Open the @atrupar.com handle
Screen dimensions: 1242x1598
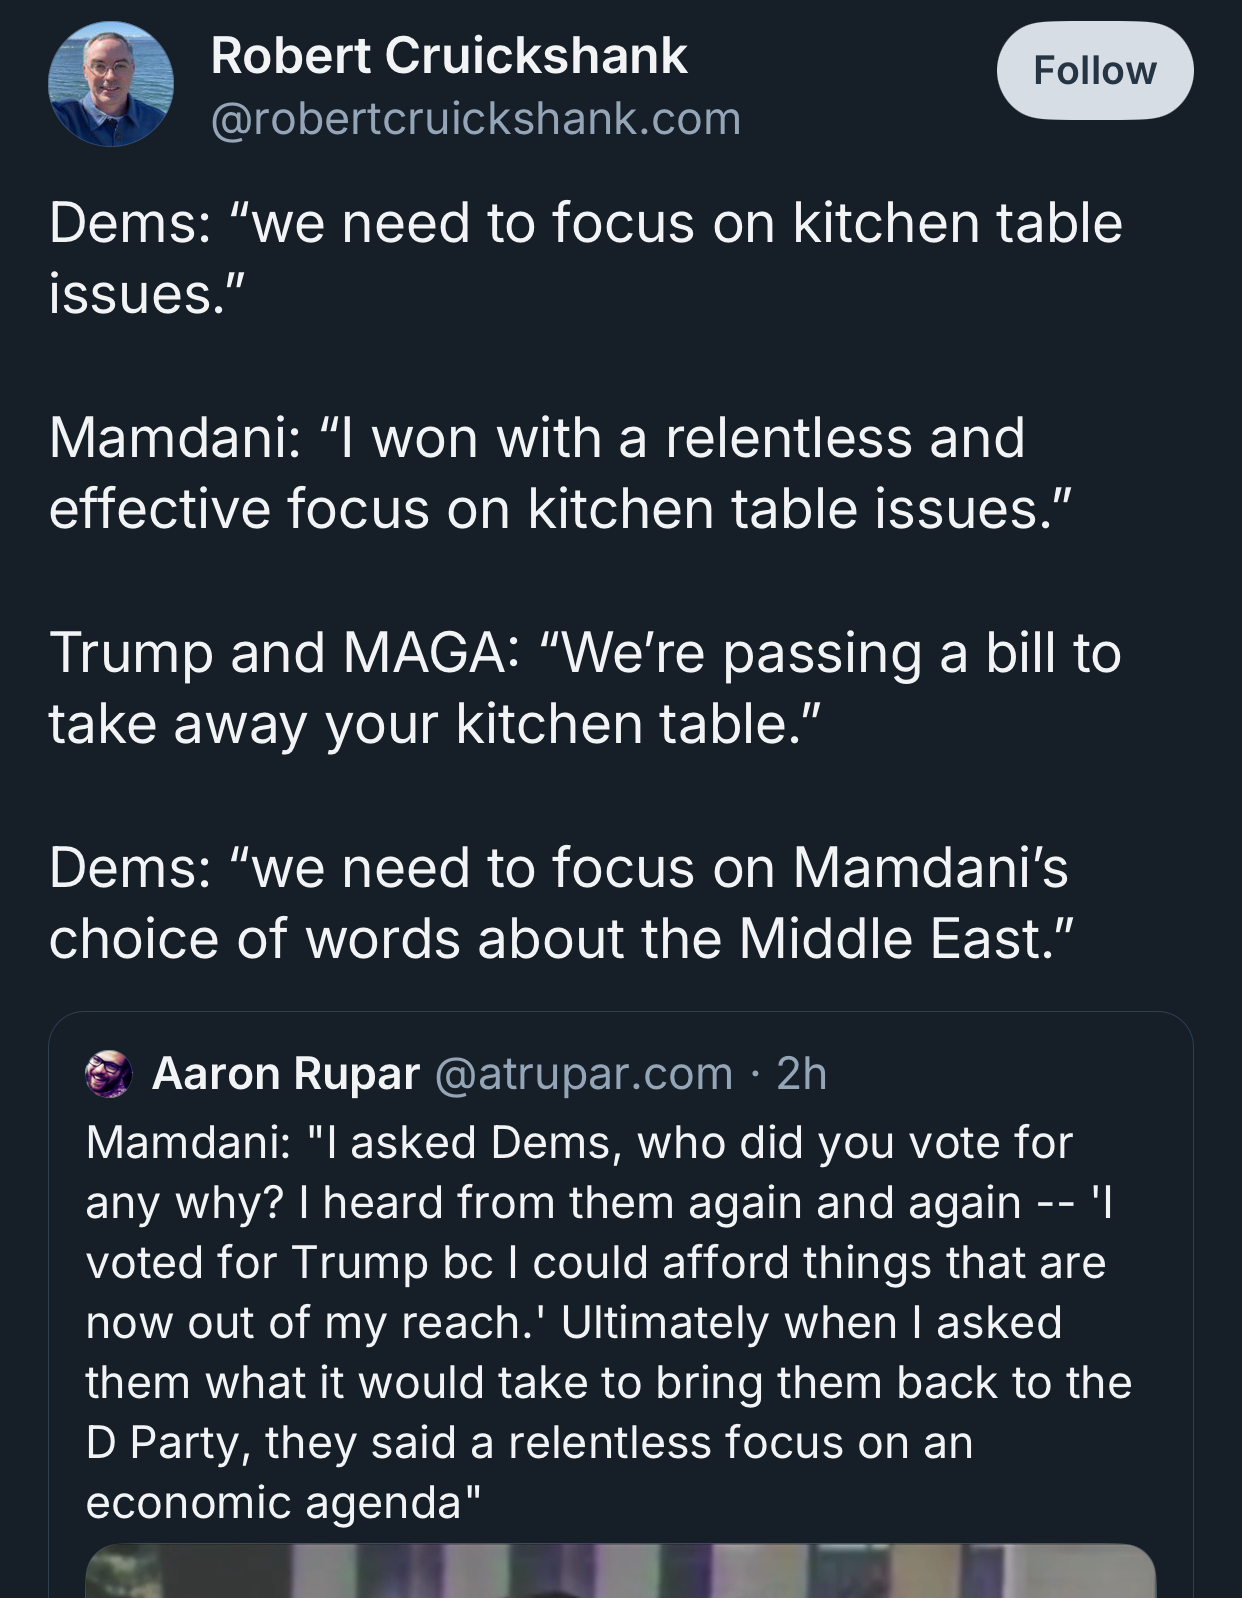(x=584, y=1074)
